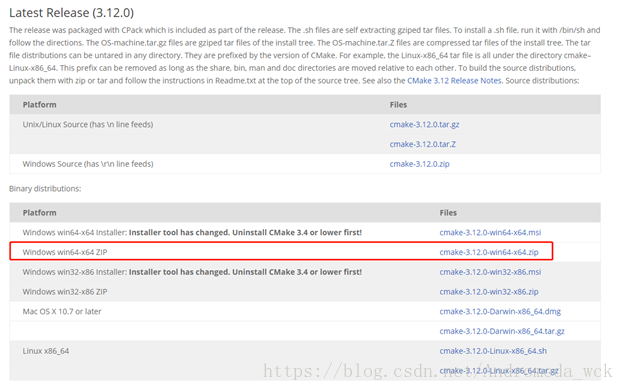Download cmake-3.12.0-Linux-x86_64.tar.gz archive
Image resolution: width=624 pixels, height=391 pixels.
(x=499, y=371)
